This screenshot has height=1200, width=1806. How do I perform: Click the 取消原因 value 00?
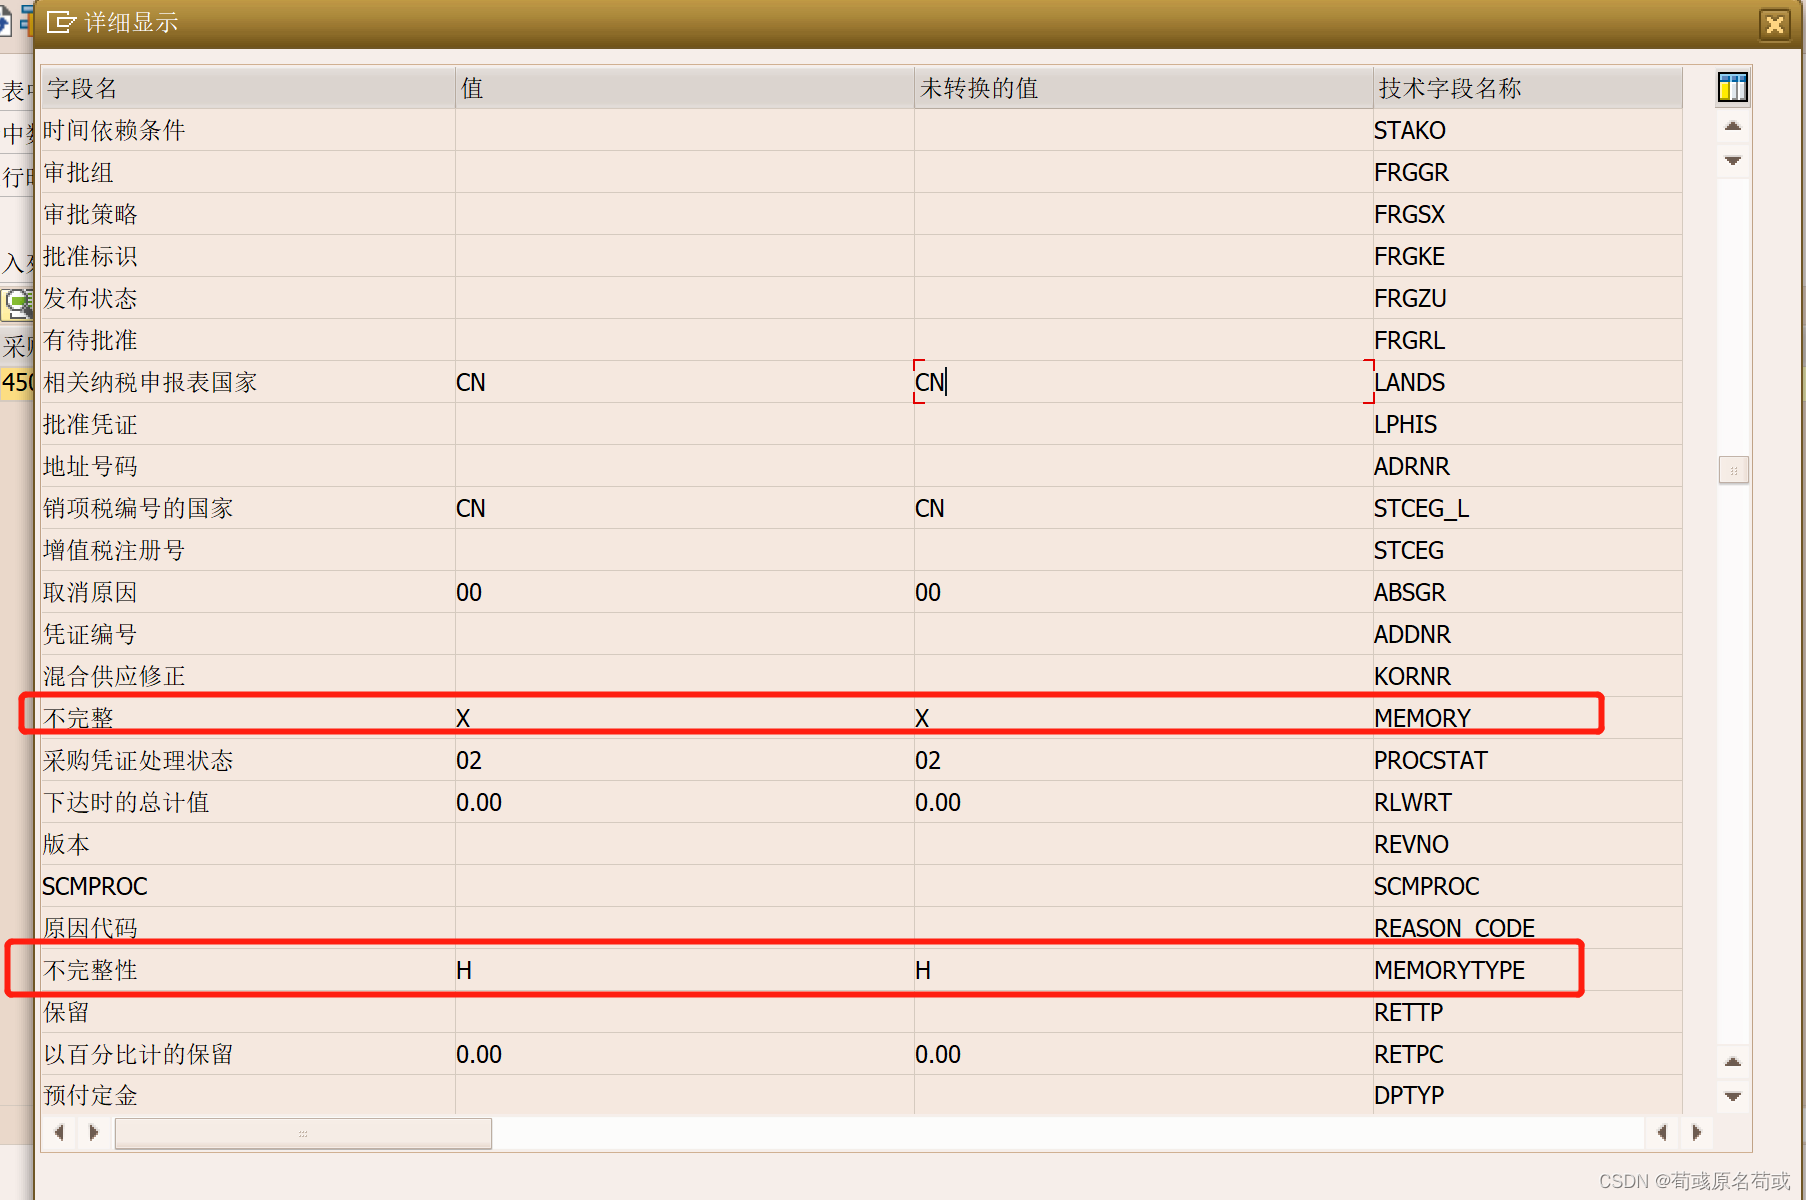click(469, 592)
